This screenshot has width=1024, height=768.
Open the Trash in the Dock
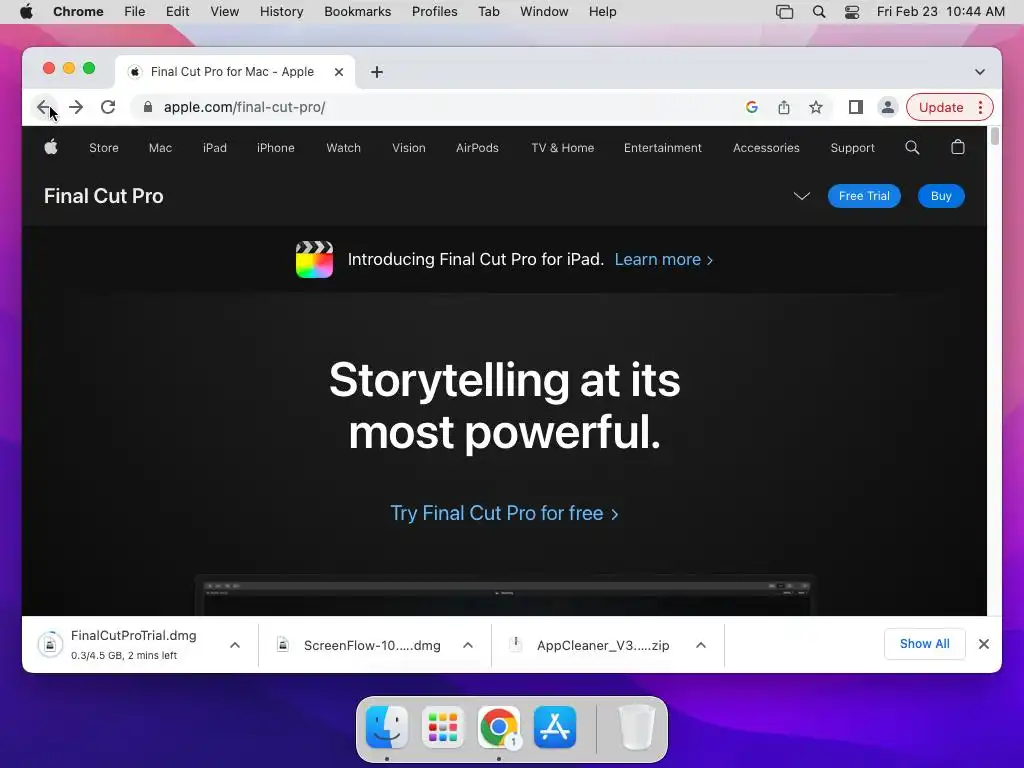click(x=637, y=727)
